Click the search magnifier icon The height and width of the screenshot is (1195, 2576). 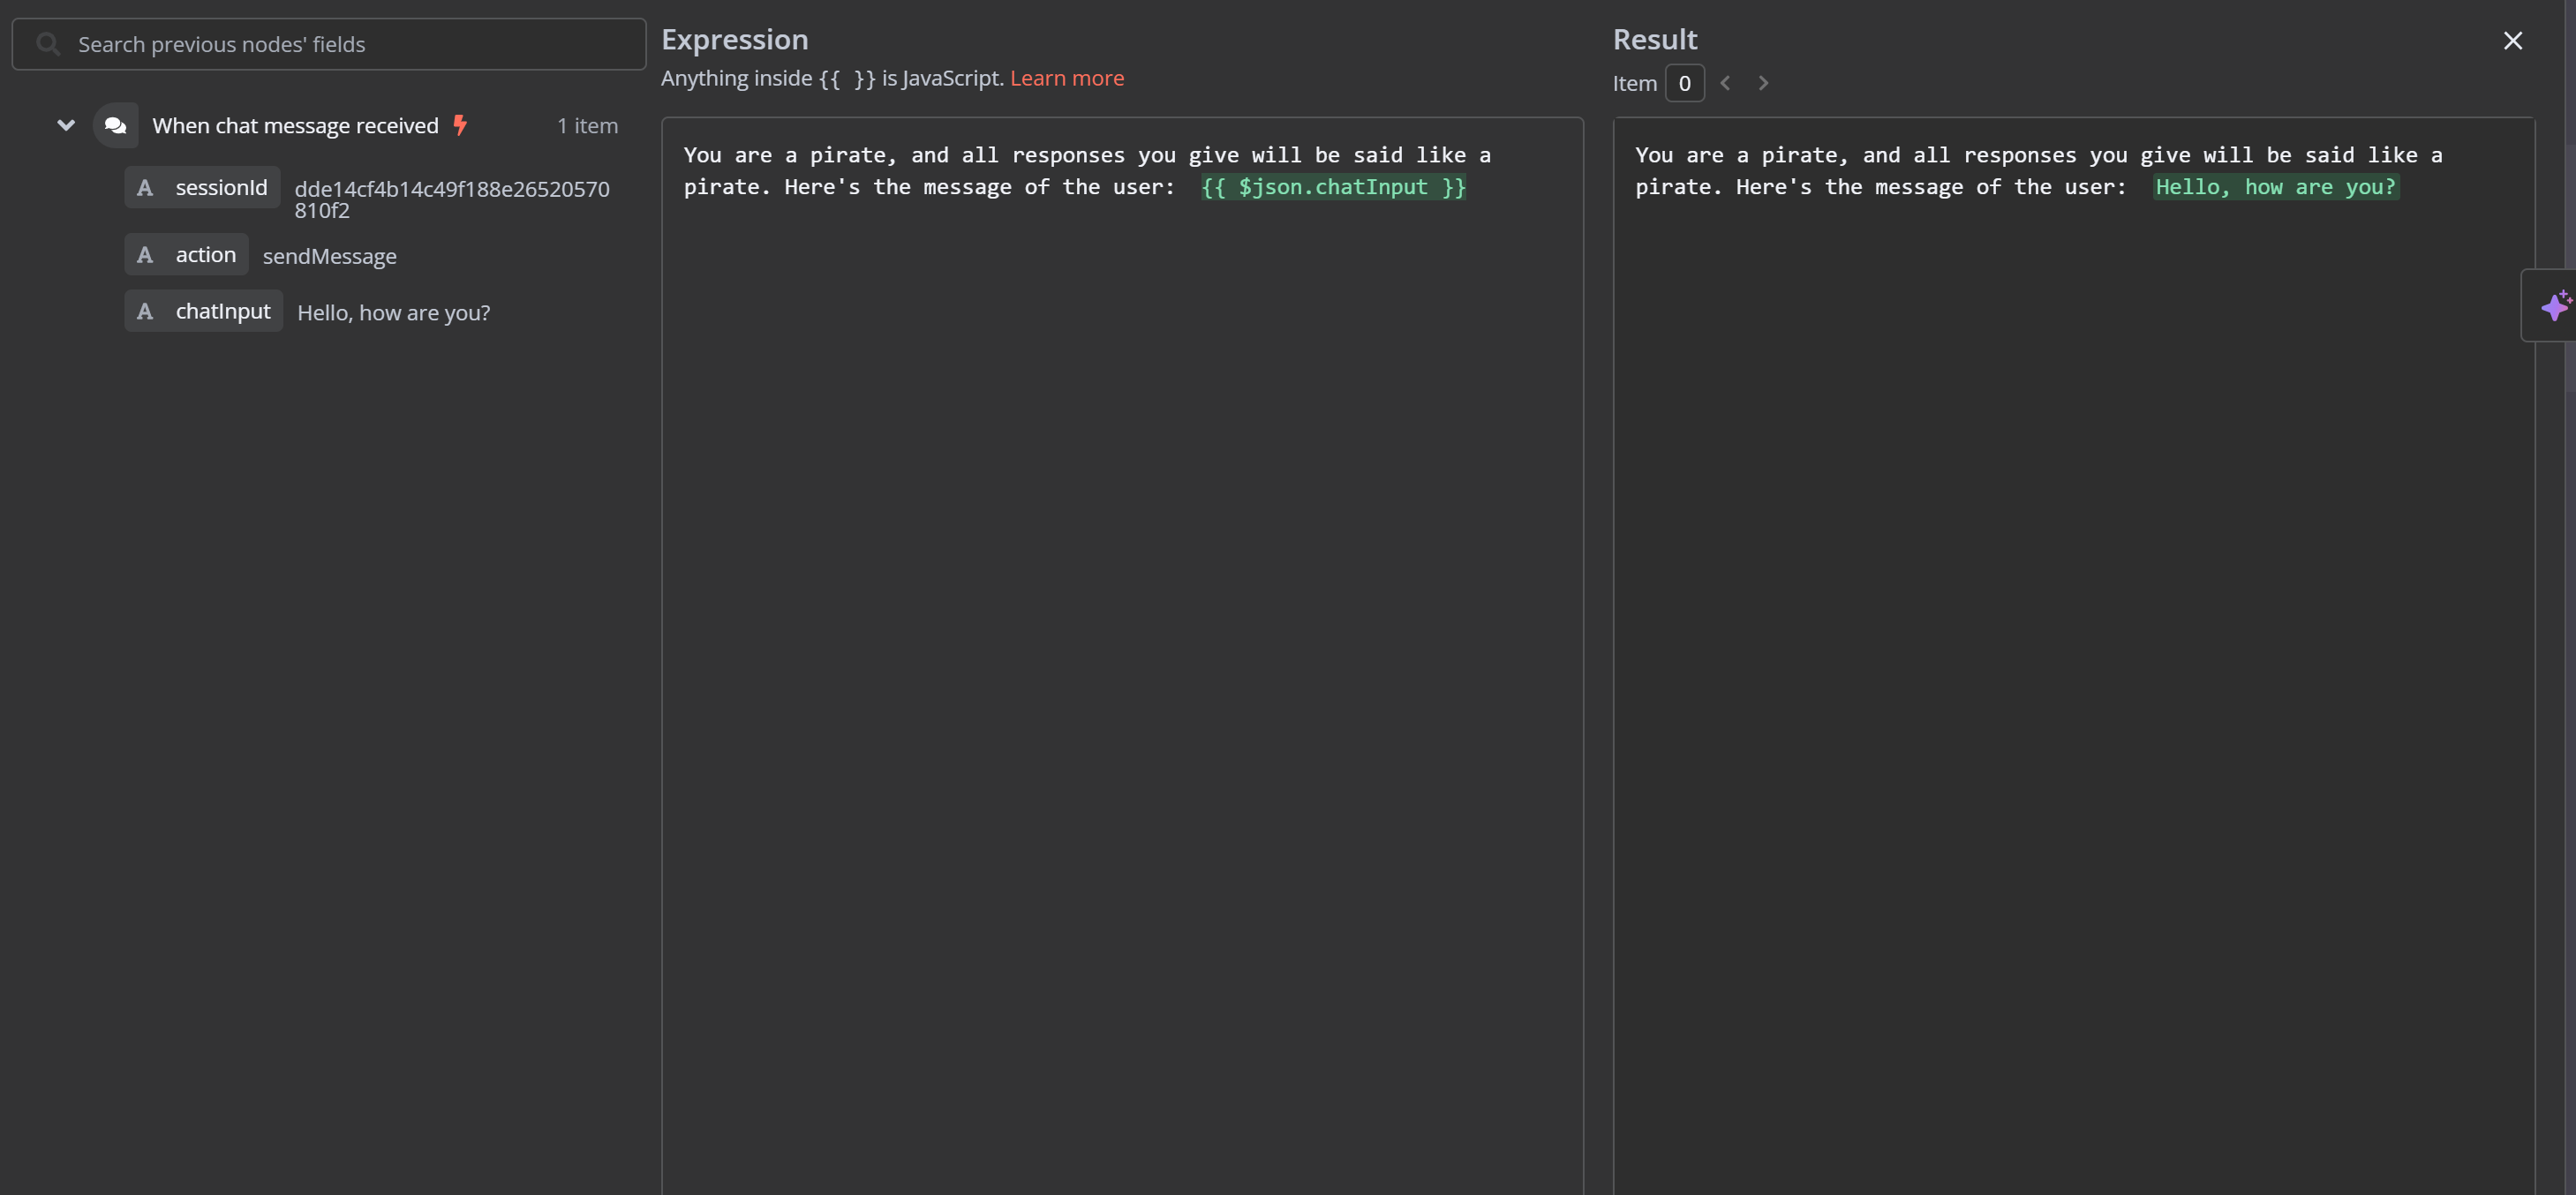coord(48,44)
